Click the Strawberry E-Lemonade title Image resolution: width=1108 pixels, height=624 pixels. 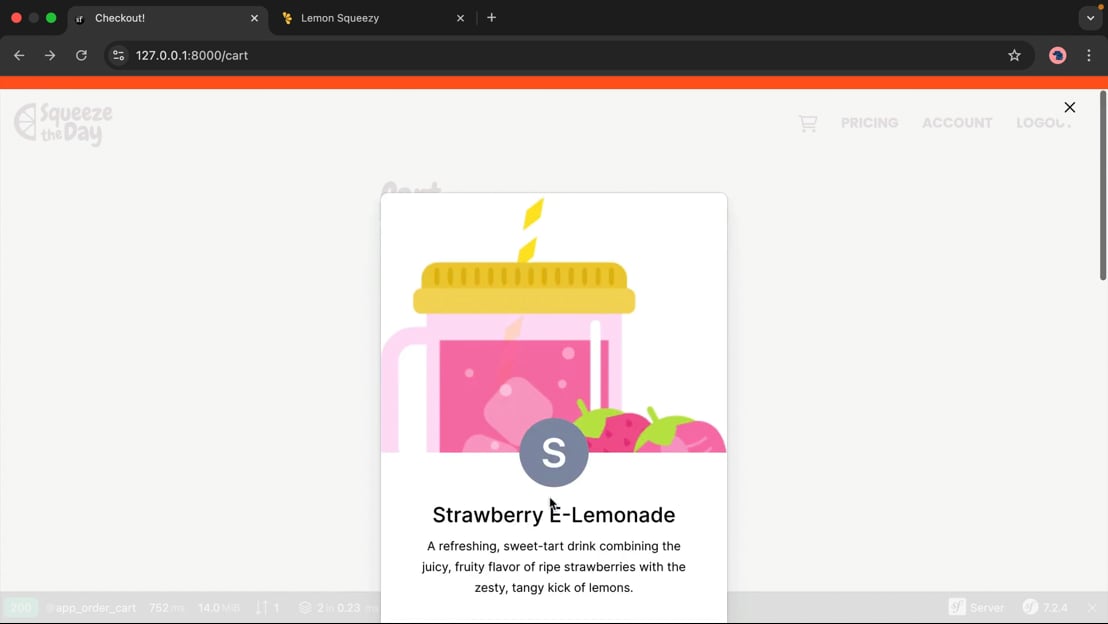(x=553, y=515)
